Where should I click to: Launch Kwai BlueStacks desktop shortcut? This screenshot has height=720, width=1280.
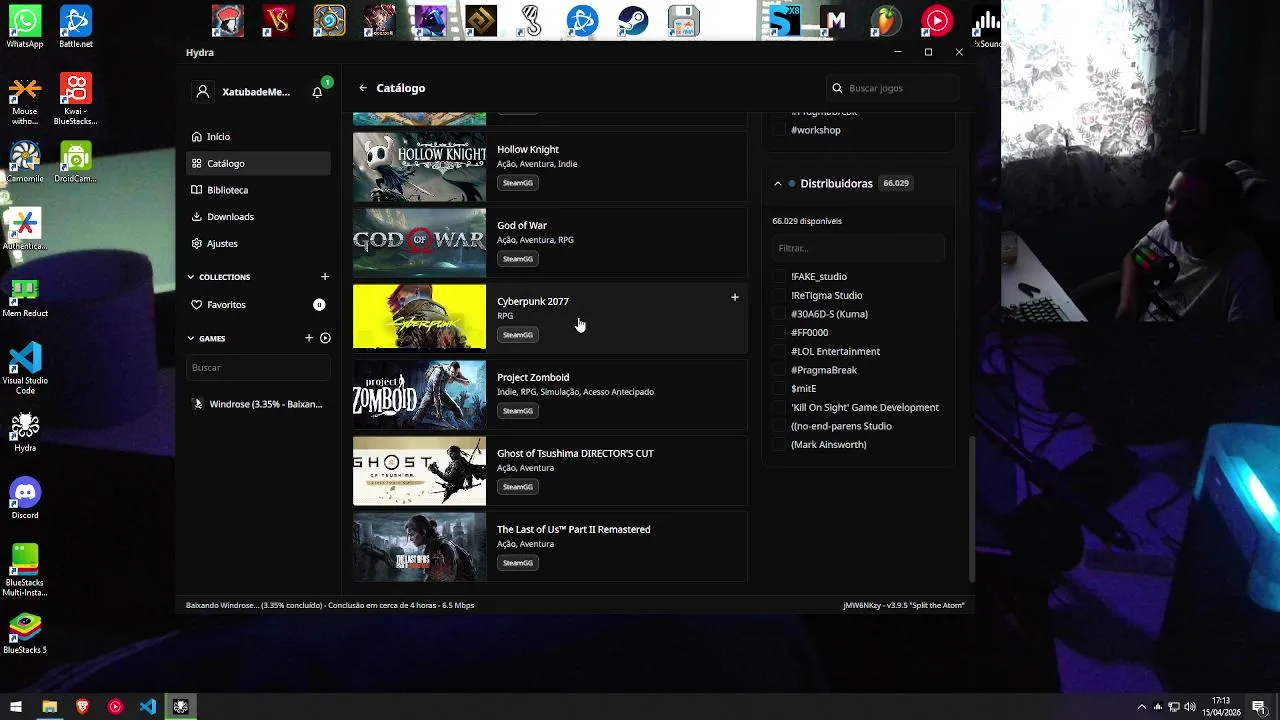pyautogui.click(x=76, y=100)
